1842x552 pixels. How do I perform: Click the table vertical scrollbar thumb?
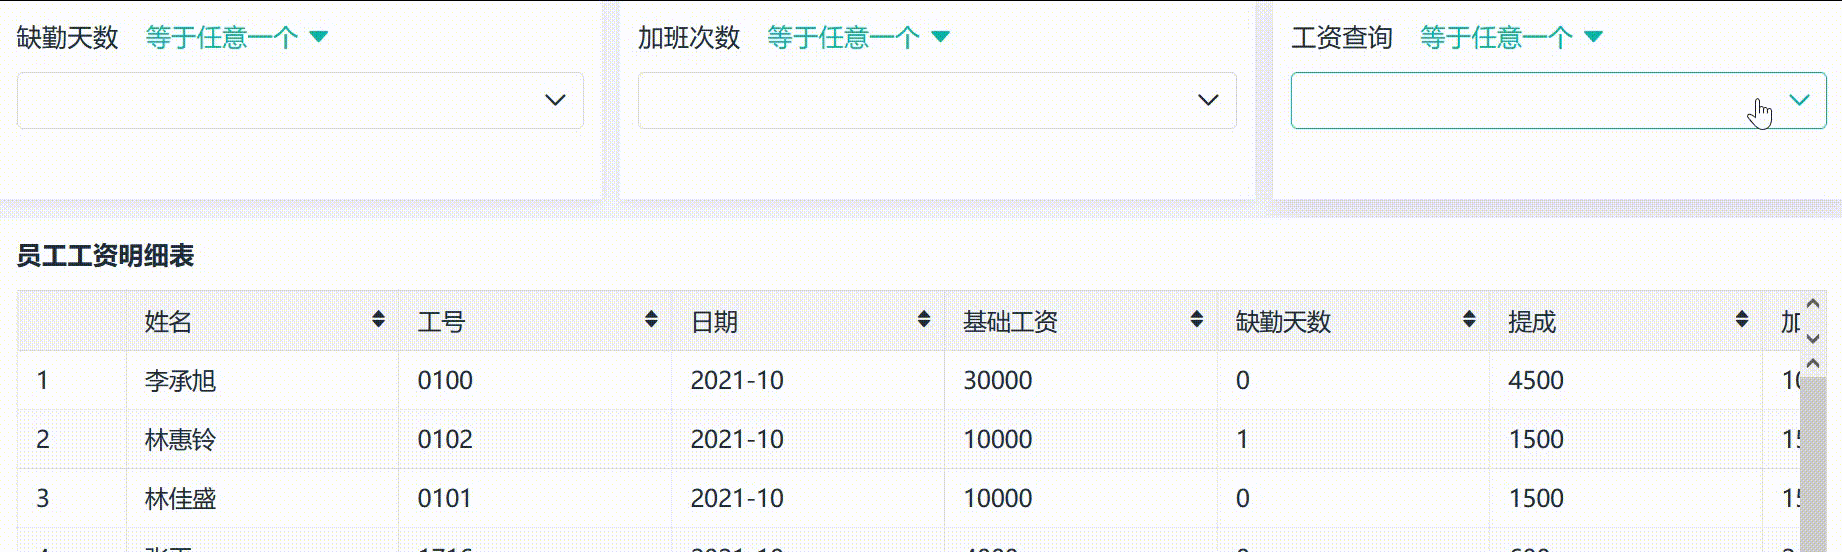tap(1812, 460)
